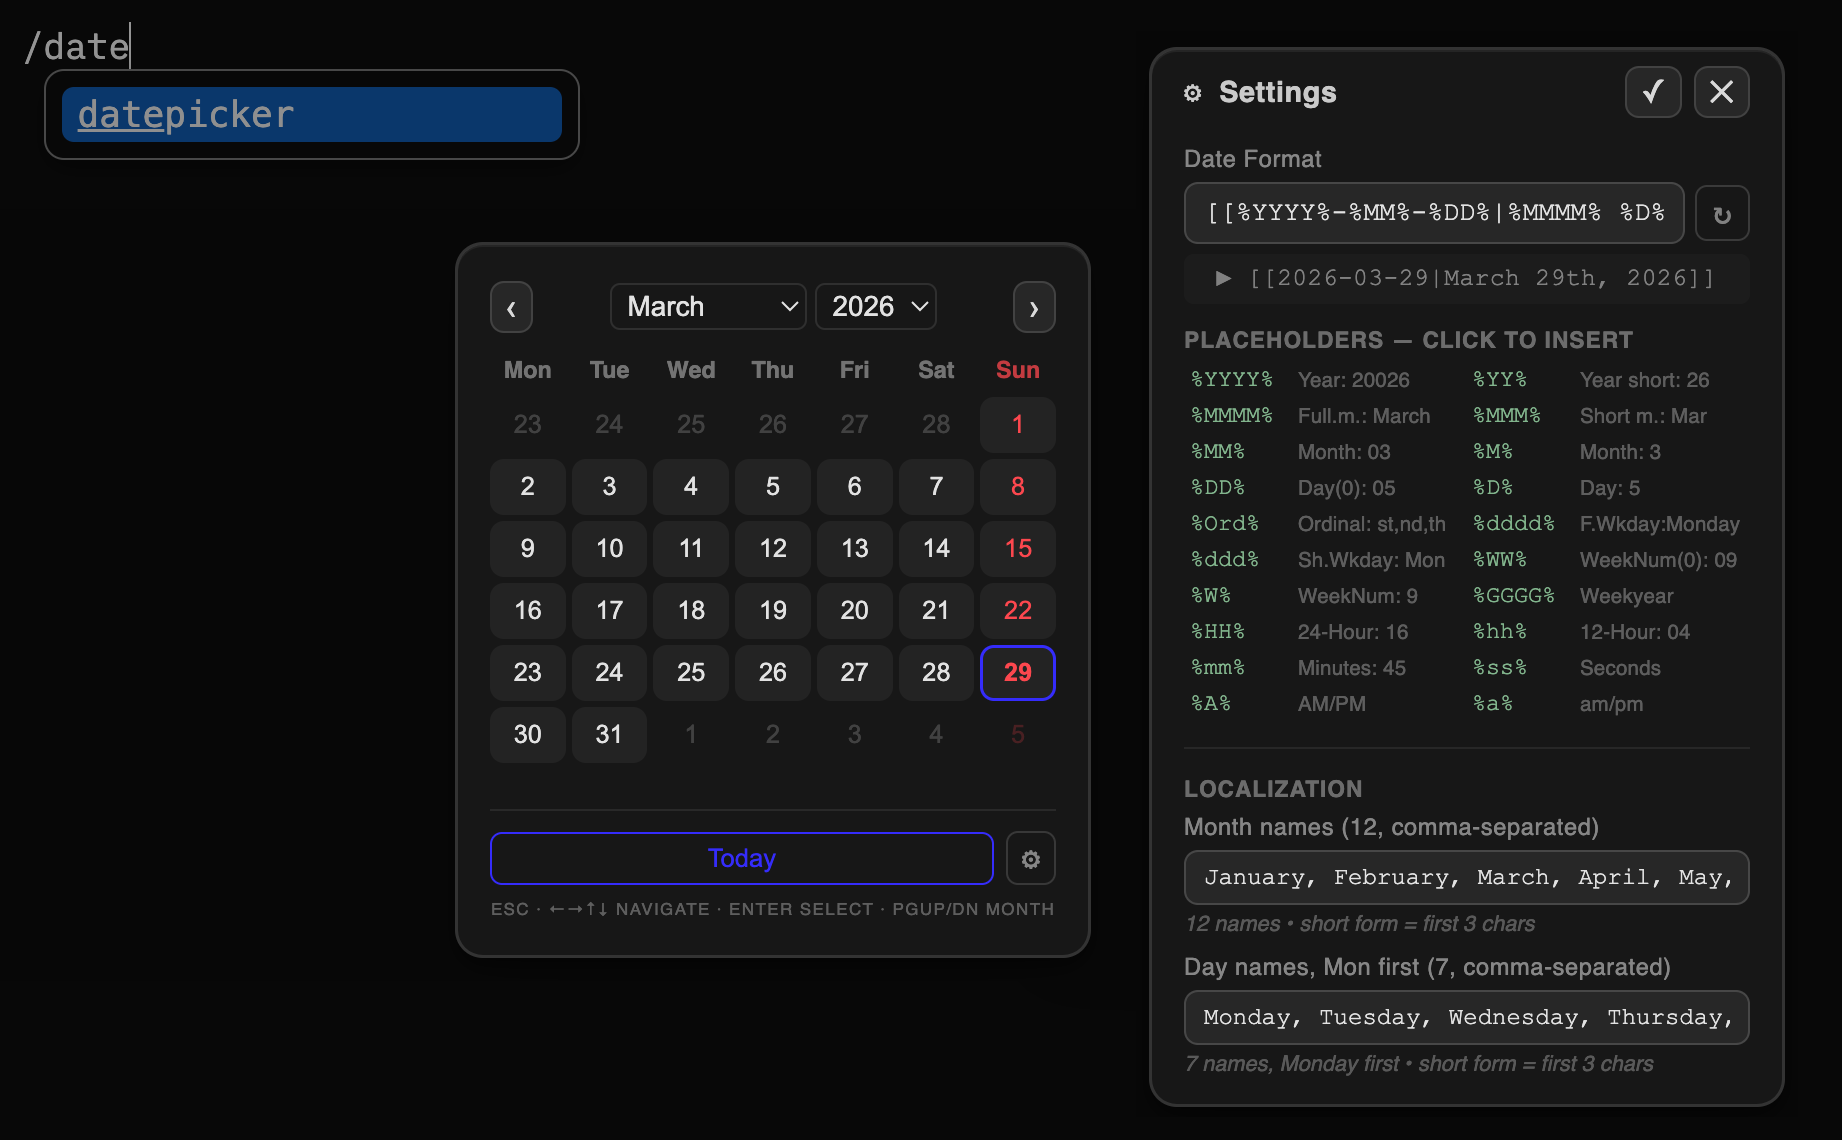
Task: Pick the 17th day in the calendar
Action: pyautogui.click(x=609, y=611)
